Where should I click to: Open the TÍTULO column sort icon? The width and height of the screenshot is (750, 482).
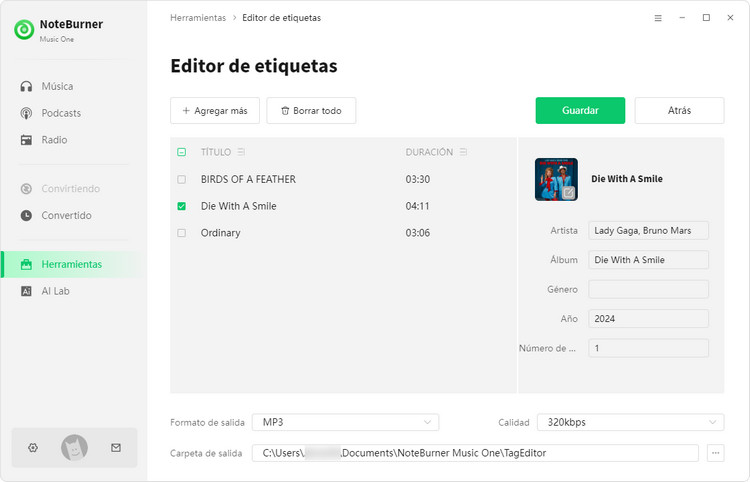[x=241, y=152]
